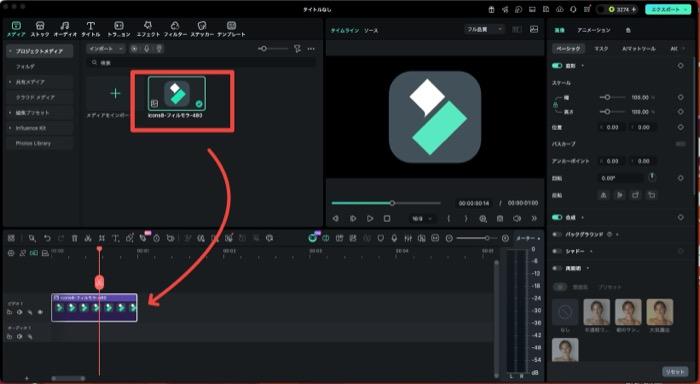Select the icons8 Filmora clip in timeline
Image resolution: width=700 pixels, height=384 pixels.
pyautogui.click(x=94, y=308)
